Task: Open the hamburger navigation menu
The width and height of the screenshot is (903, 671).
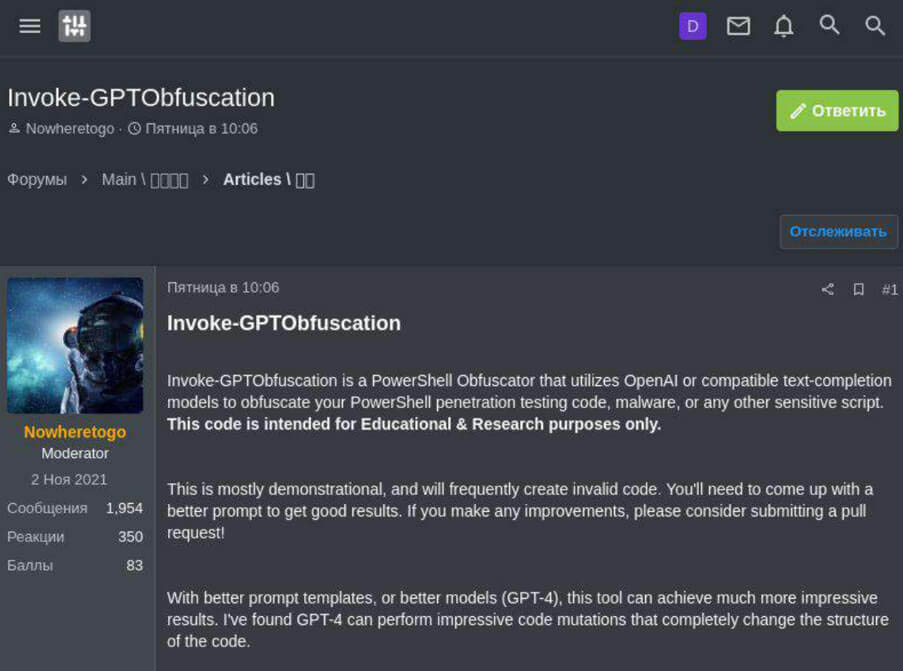Action: [30, 26]
